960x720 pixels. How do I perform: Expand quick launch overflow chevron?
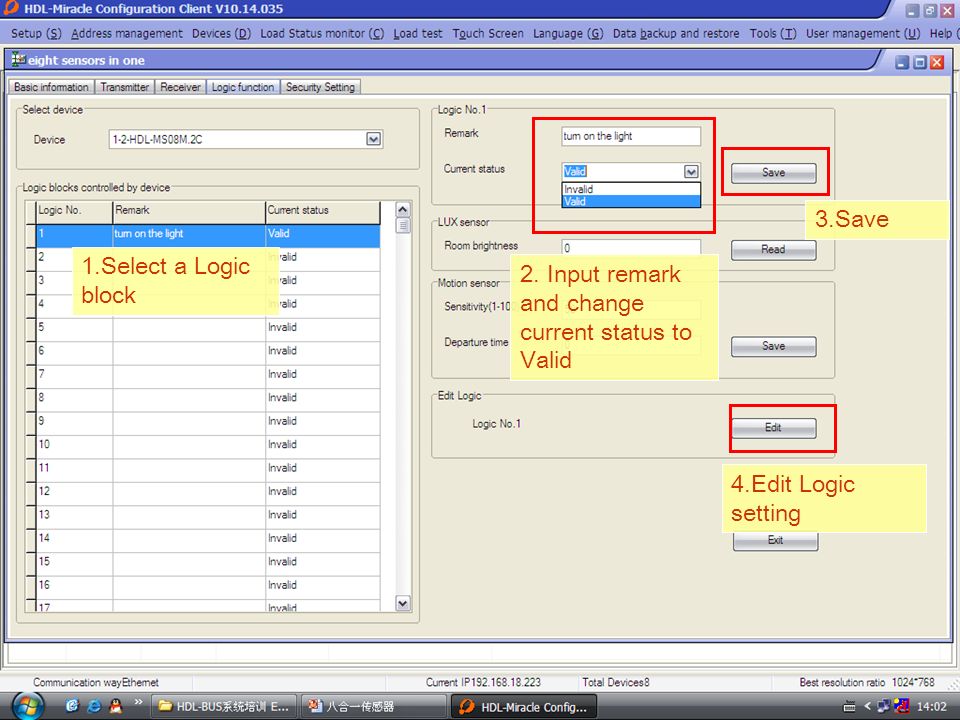[138, 702]
